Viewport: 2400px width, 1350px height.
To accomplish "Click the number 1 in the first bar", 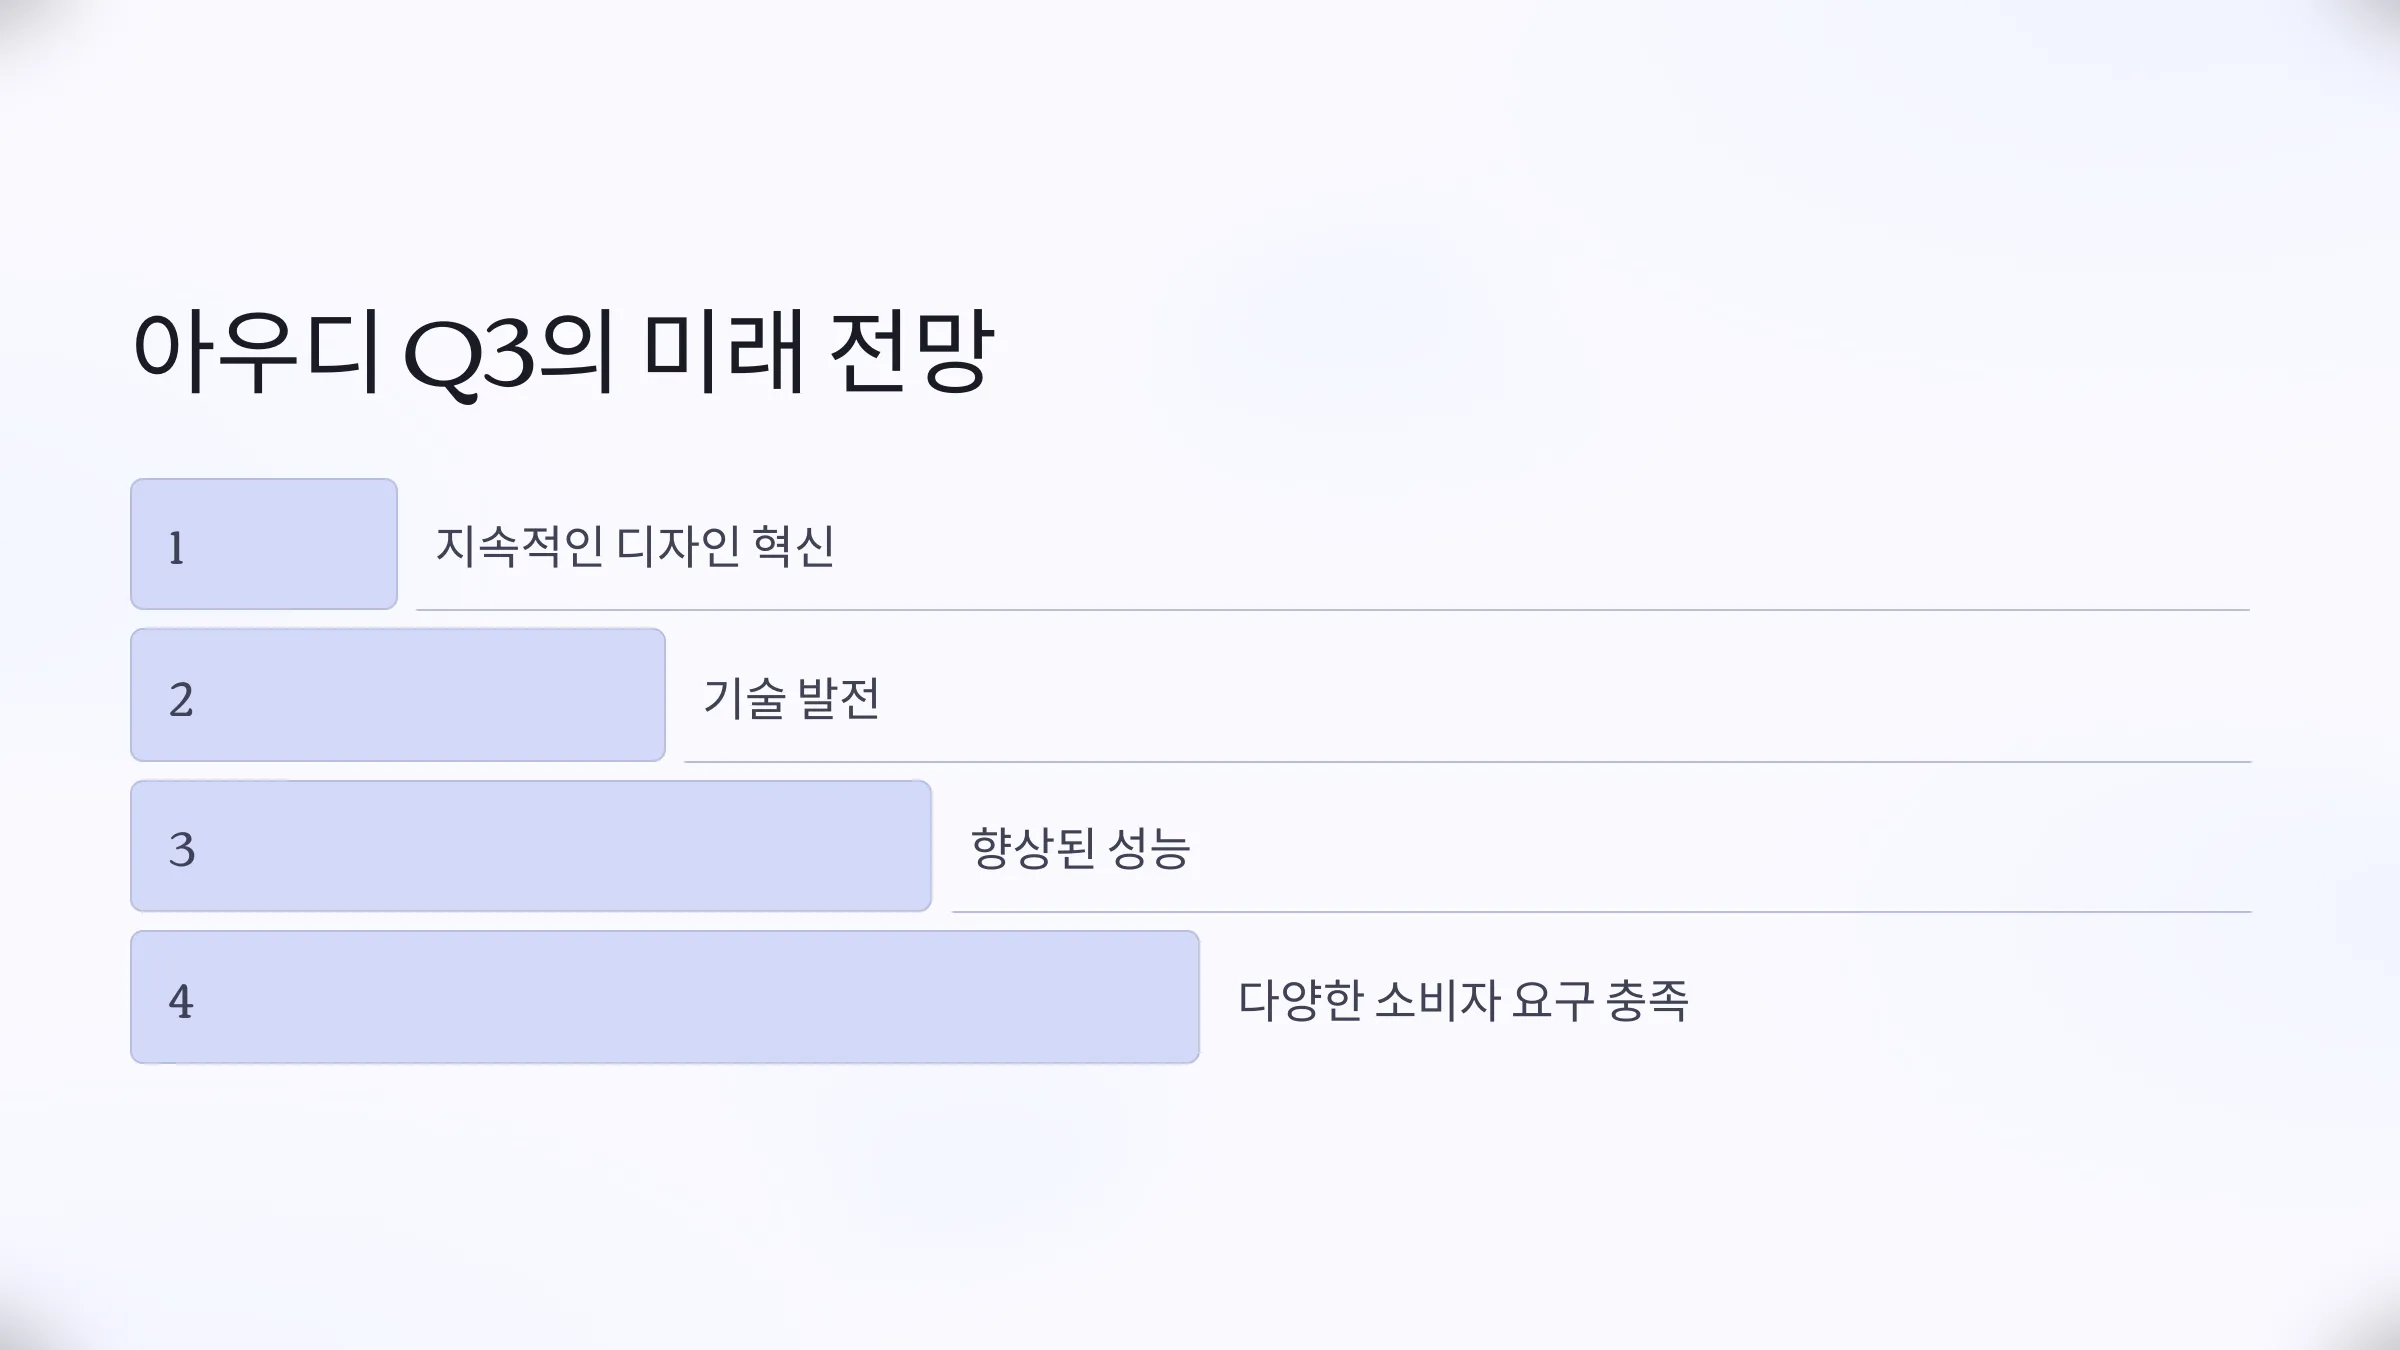I will coord(177,548).
